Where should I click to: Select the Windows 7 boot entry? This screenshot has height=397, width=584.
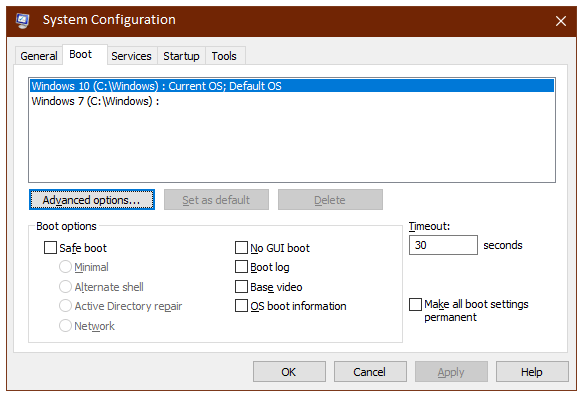tap(292, 101)
